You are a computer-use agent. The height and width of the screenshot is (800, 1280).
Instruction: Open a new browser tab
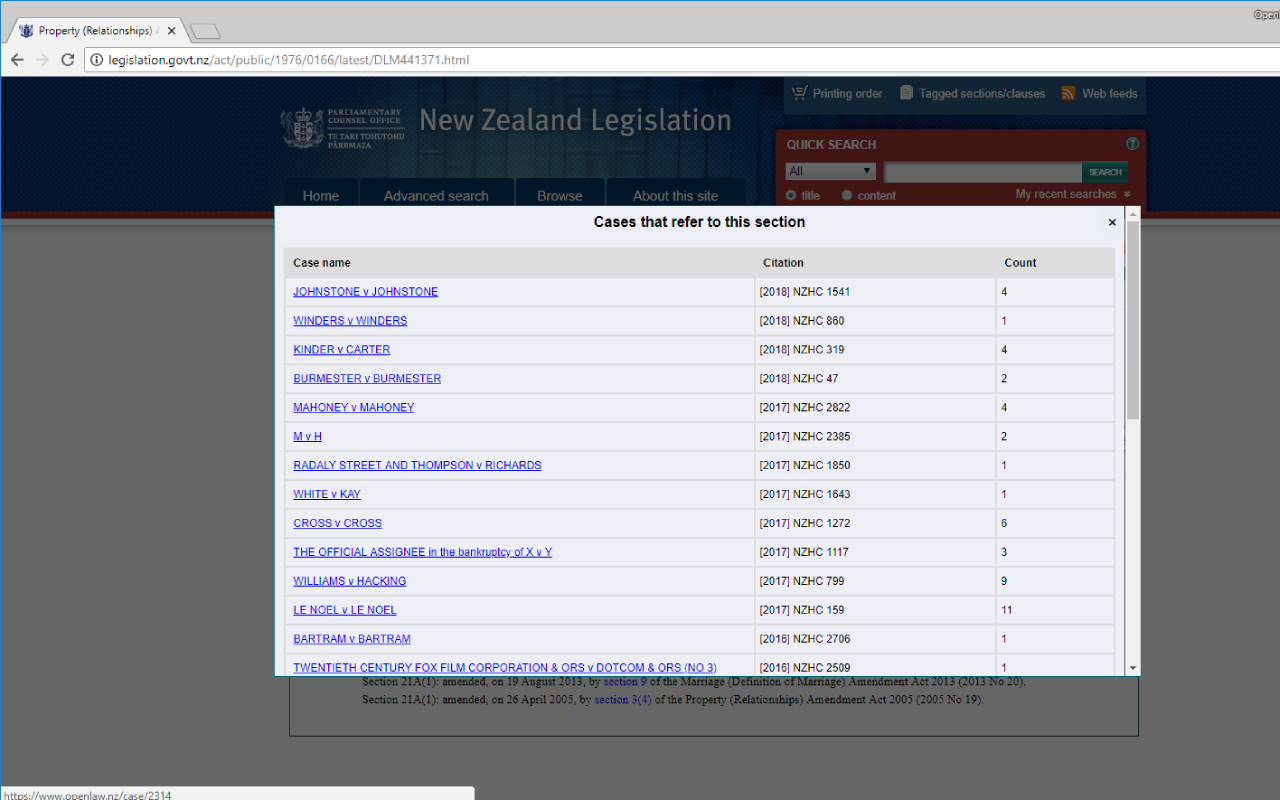tap(204, 31)
